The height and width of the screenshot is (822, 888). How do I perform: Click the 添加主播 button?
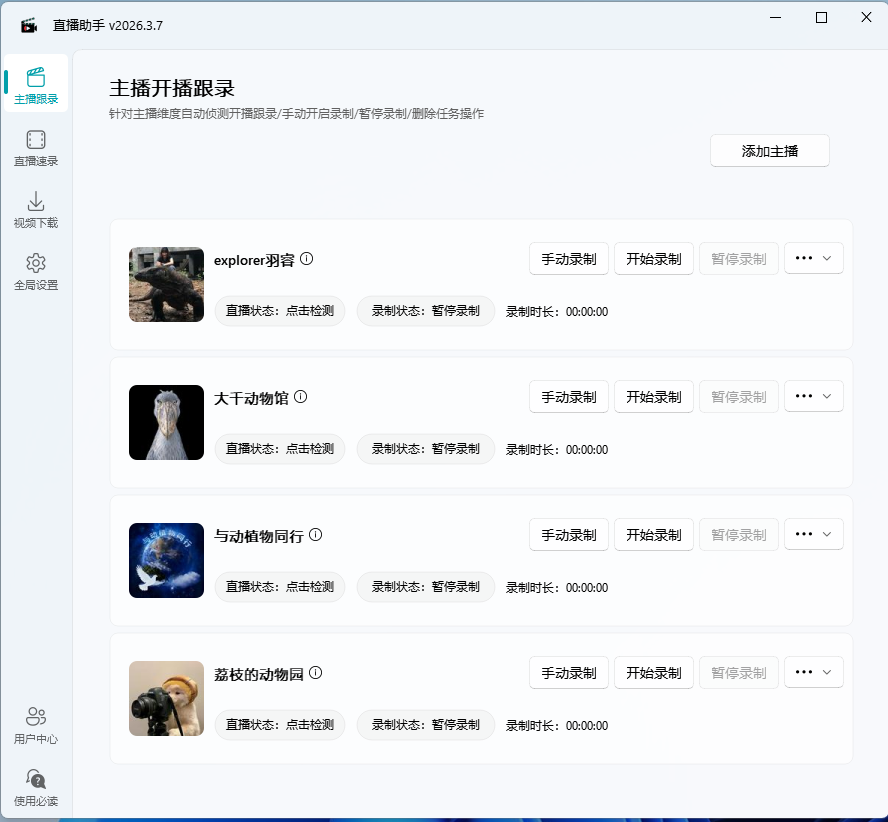[x=769, y=150]
